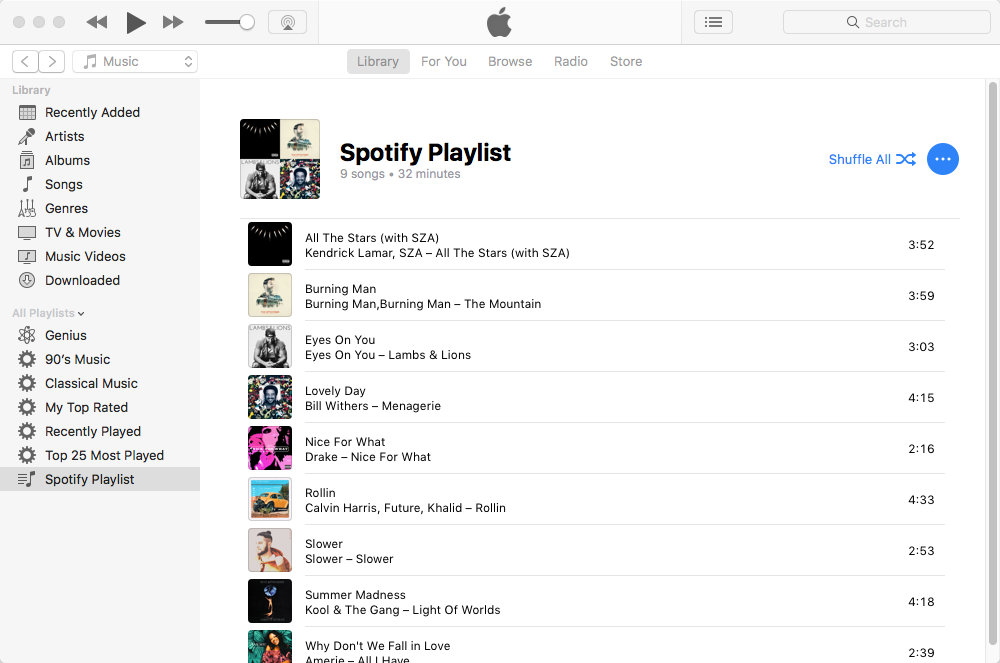Image resolution: width=1000 pixels, height=663 pixels.
Task: Open the AirPlay icon in the toolbar
Action: (x=288, y=21)
